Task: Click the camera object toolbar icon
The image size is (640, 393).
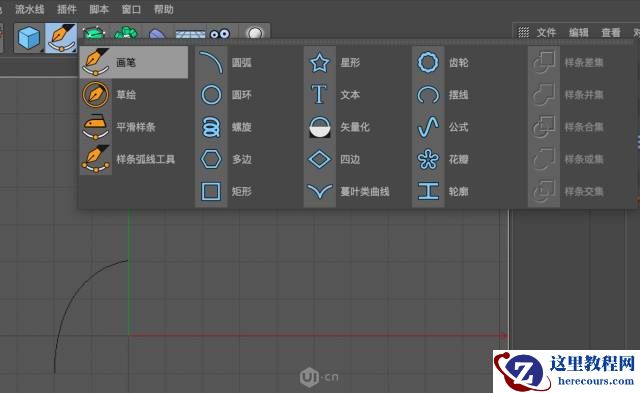Action: click(x=220, y=33)
